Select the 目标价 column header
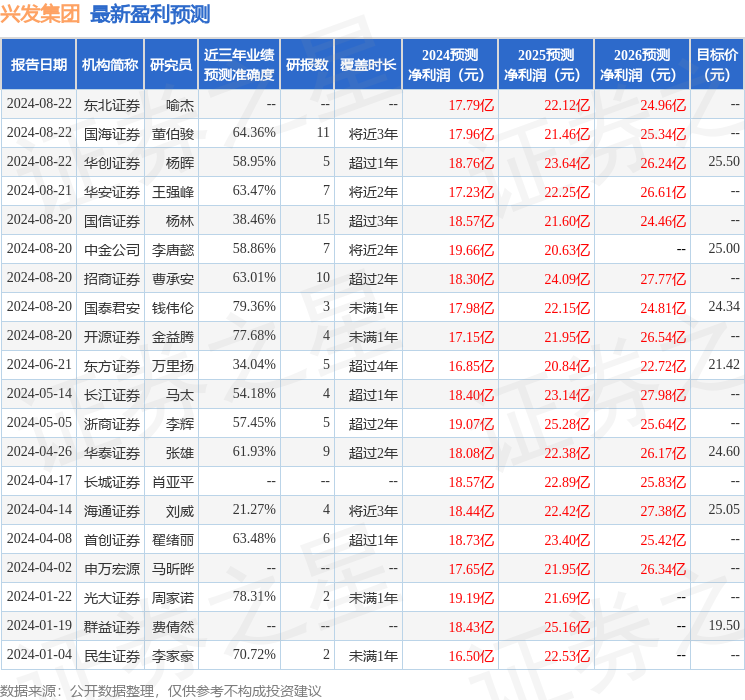This screenshot has width=745, height=700. tap(717, 65)
